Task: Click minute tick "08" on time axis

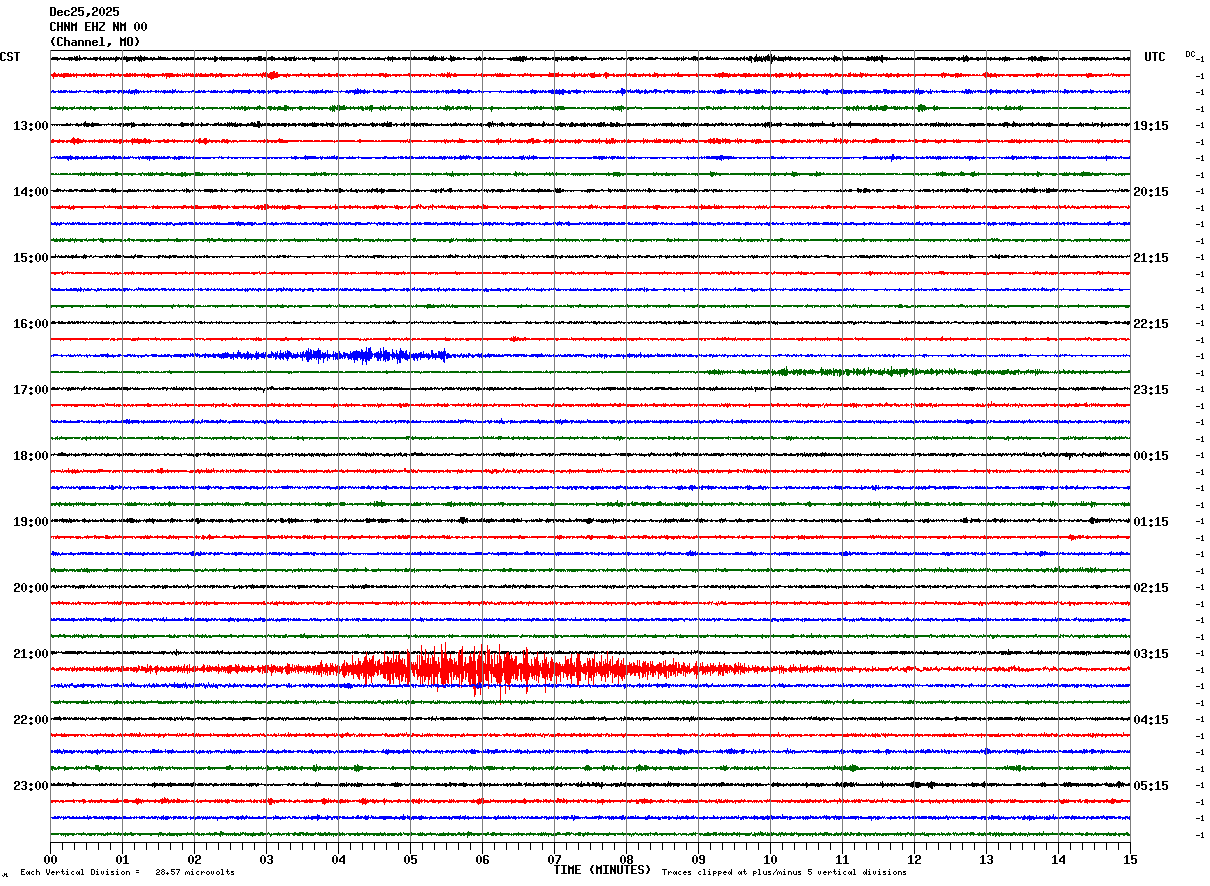Action: pyautogui.click(x=626, y=859)
